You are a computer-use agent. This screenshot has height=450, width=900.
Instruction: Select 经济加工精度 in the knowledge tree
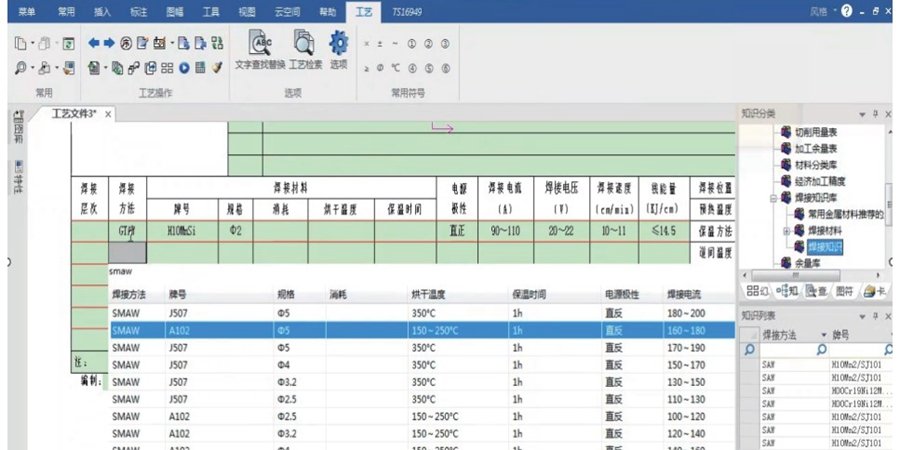pos(820,182)
